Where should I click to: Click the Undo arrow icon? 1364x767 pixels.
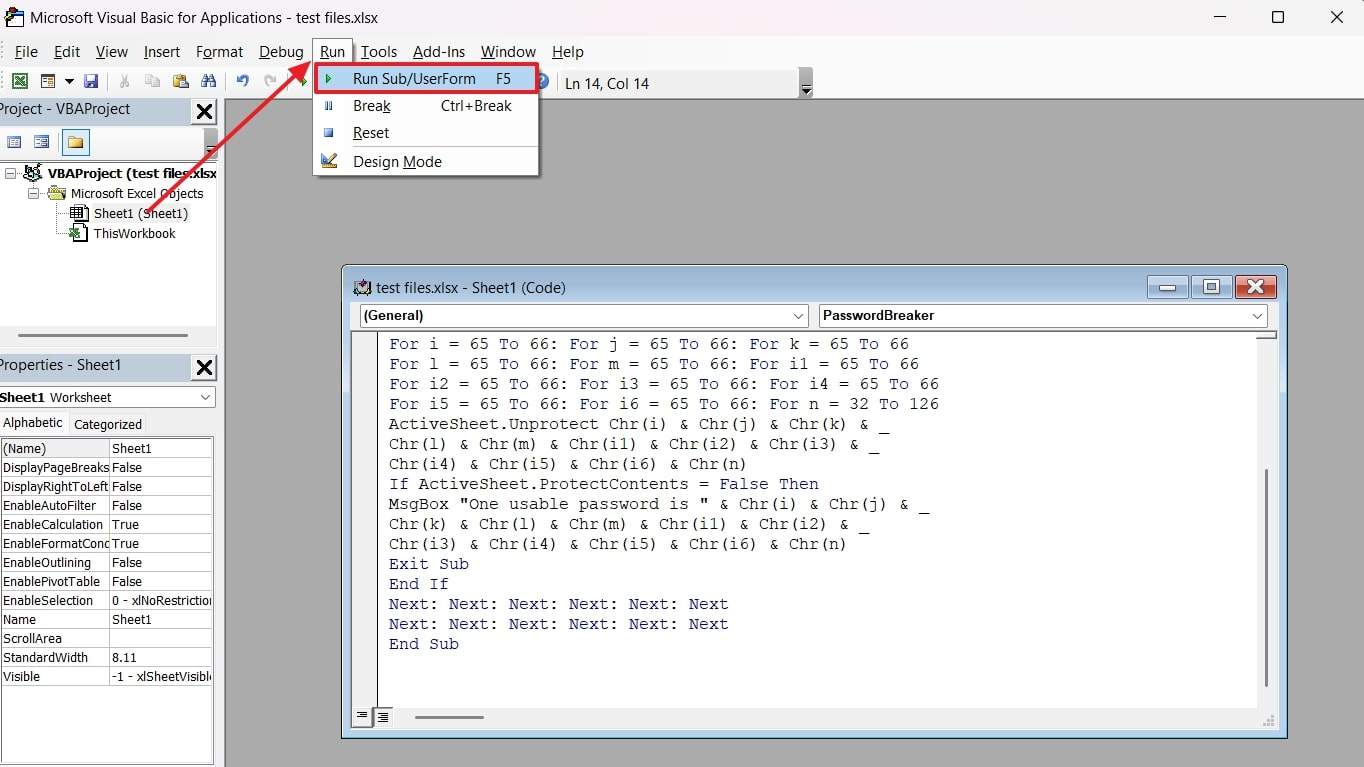242,81
